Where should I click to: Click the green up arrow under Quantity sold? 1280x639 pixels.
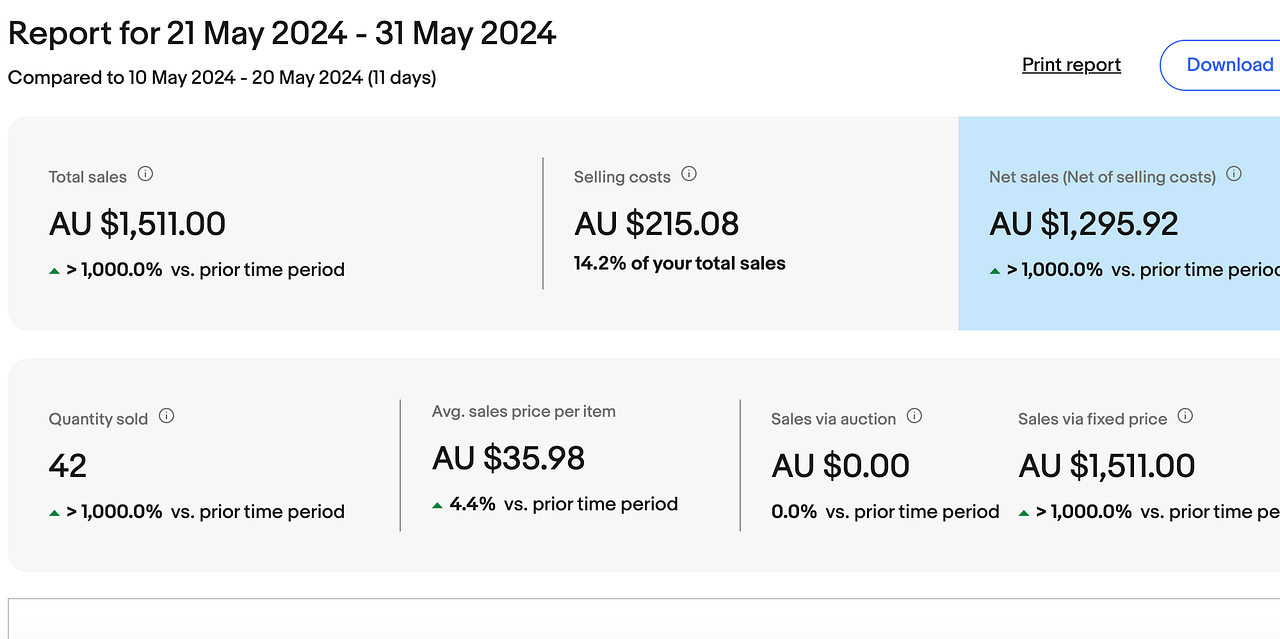point(55,513)
